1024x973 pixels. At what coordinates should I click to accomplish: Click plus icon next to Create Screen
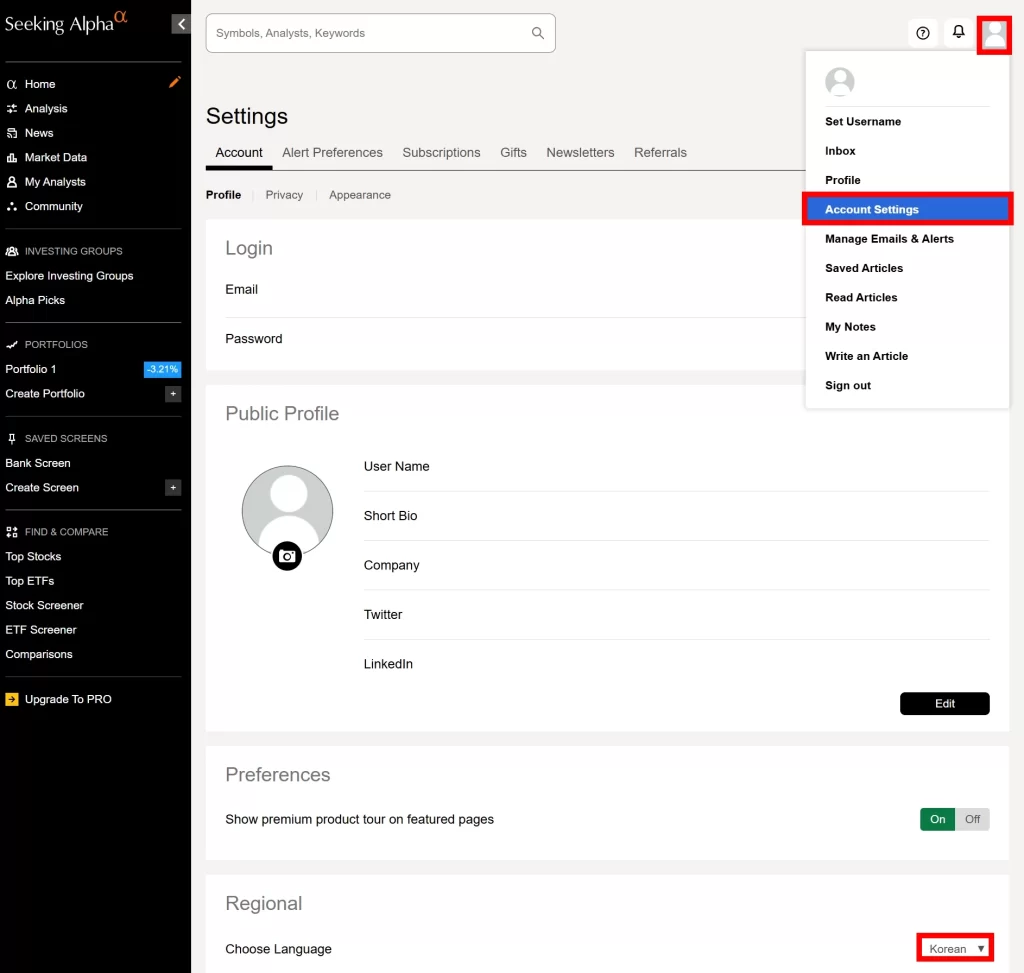[x=173, y=488]
